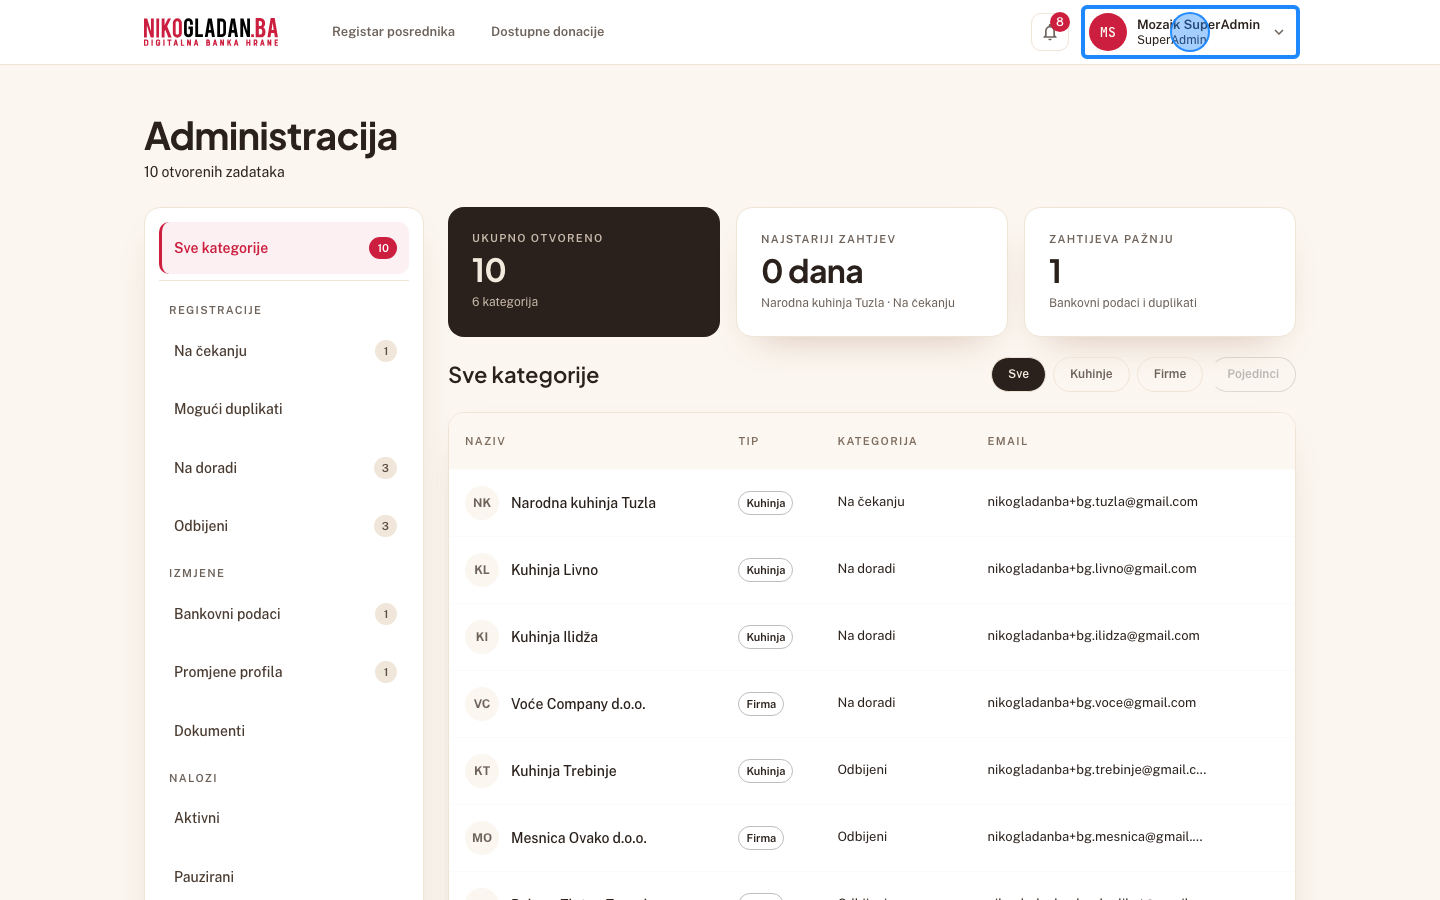Viewport: 1440px width, 900px height.
Task: Filter the list by Firme
Action: pos(1170,374)
